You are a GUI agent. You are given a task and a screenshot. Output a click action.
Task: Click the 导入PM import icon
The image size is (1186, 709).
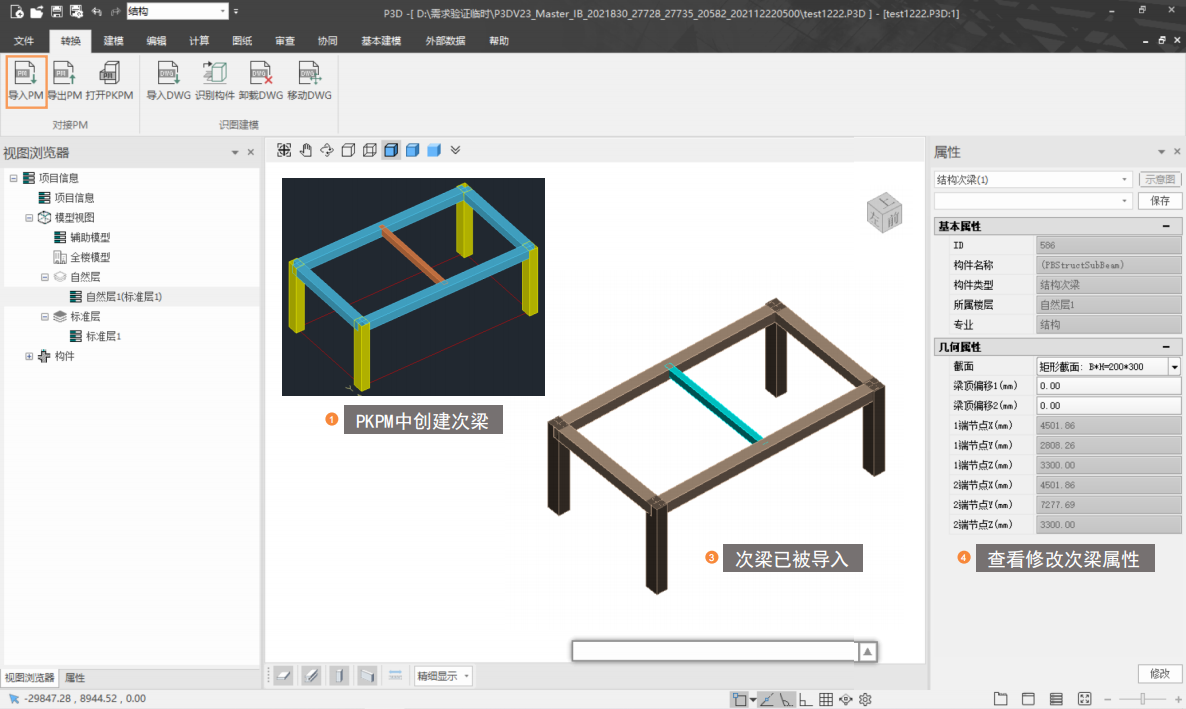(26, 82)
